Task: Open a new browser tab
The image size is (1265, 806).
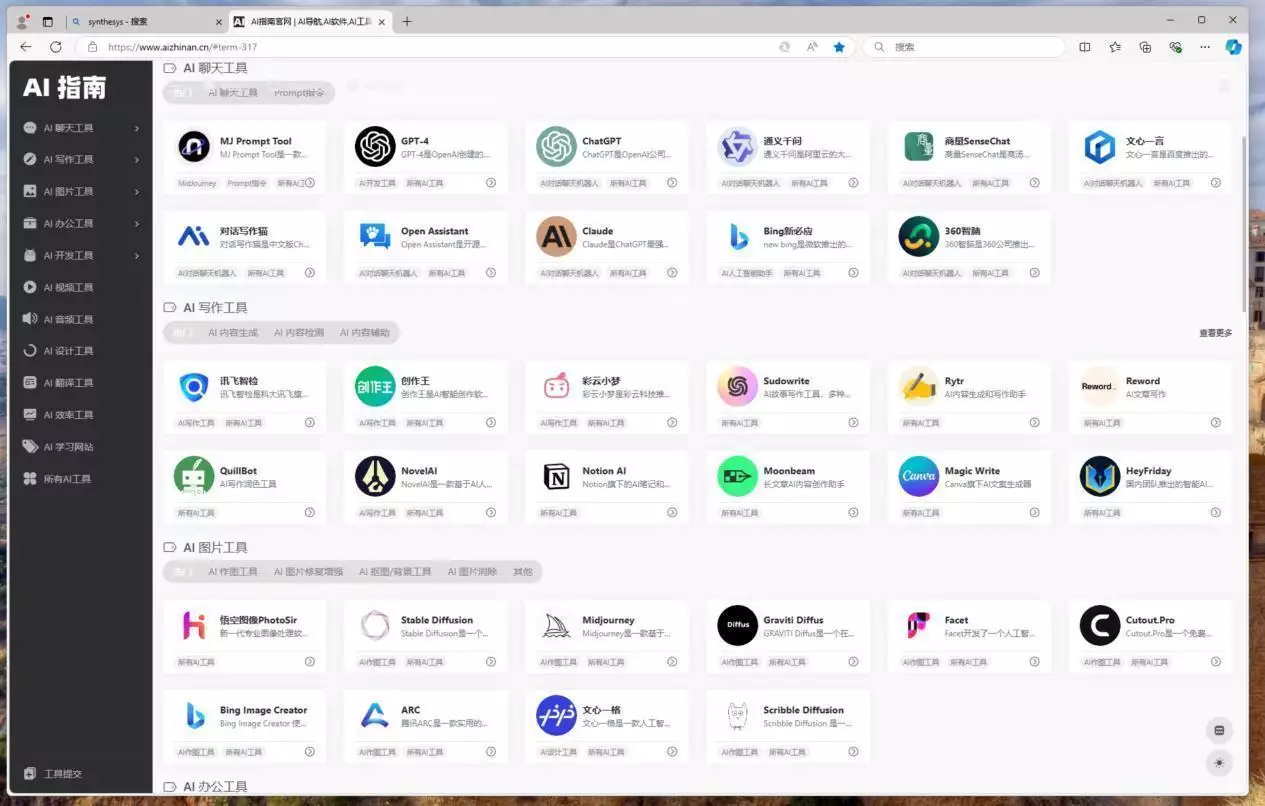Action: 406,21
